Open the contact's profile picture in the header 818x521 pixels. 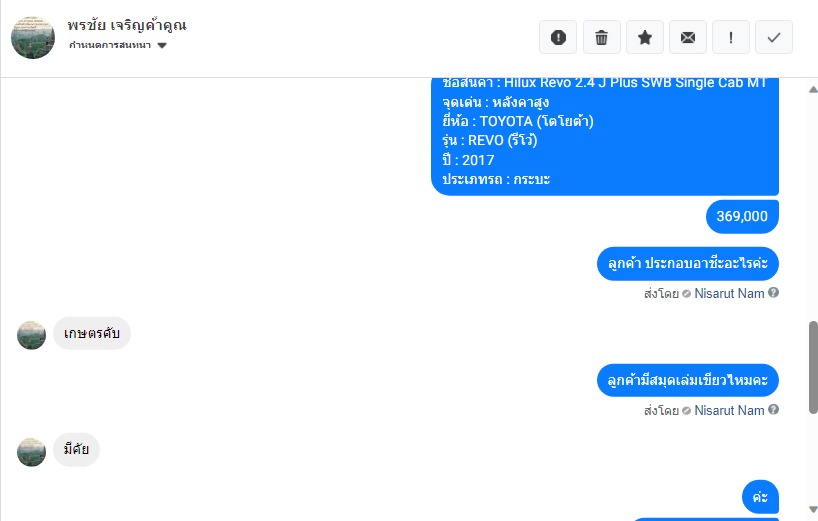point(33,37)
